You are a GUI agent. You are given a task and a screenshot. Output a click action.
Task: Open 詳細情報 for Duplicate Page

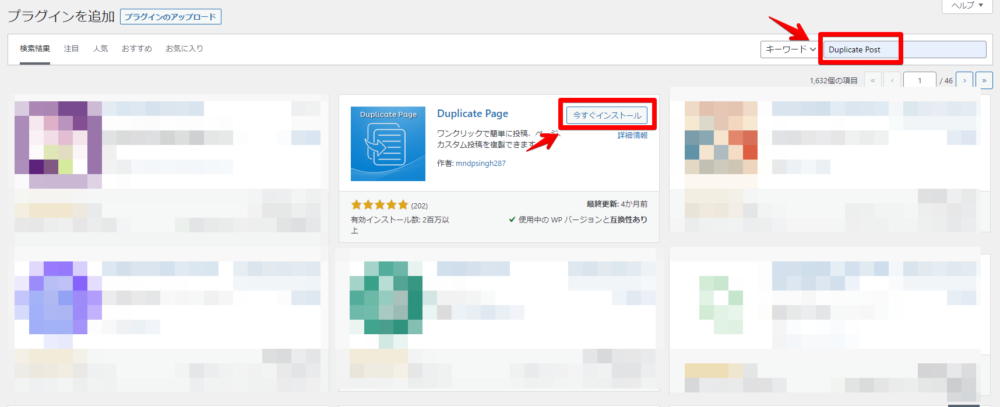pos(633,135)
